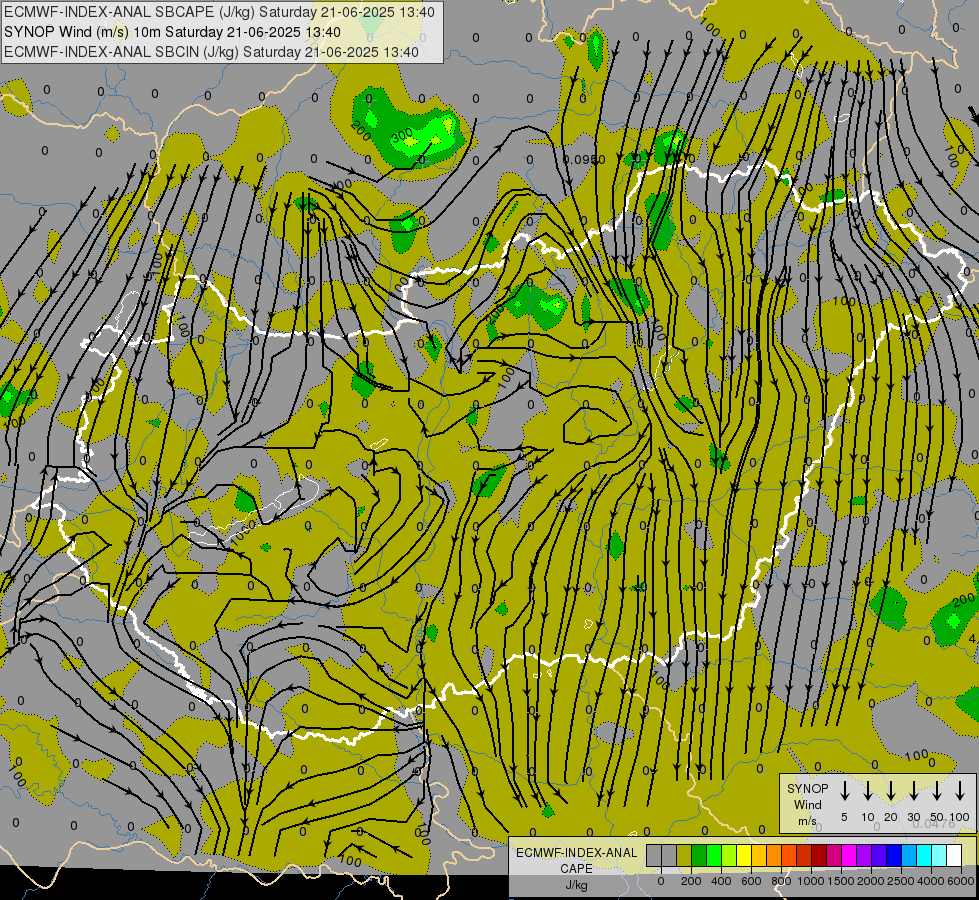The width and height of the screenshot is (979, 900).
Task: Click the '1500' tick label of CAPE scale
Action: pos(841,881)
